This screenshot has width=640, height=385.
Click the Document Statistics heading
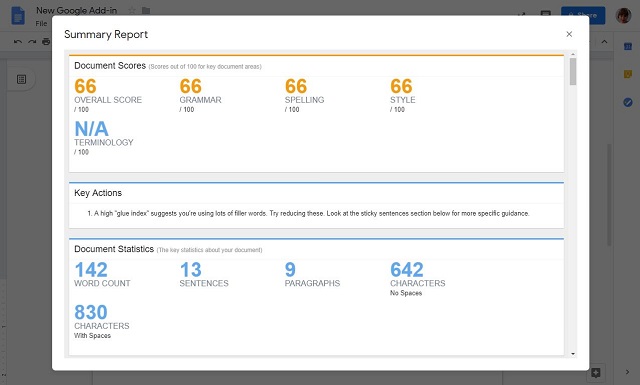point(114,249)
